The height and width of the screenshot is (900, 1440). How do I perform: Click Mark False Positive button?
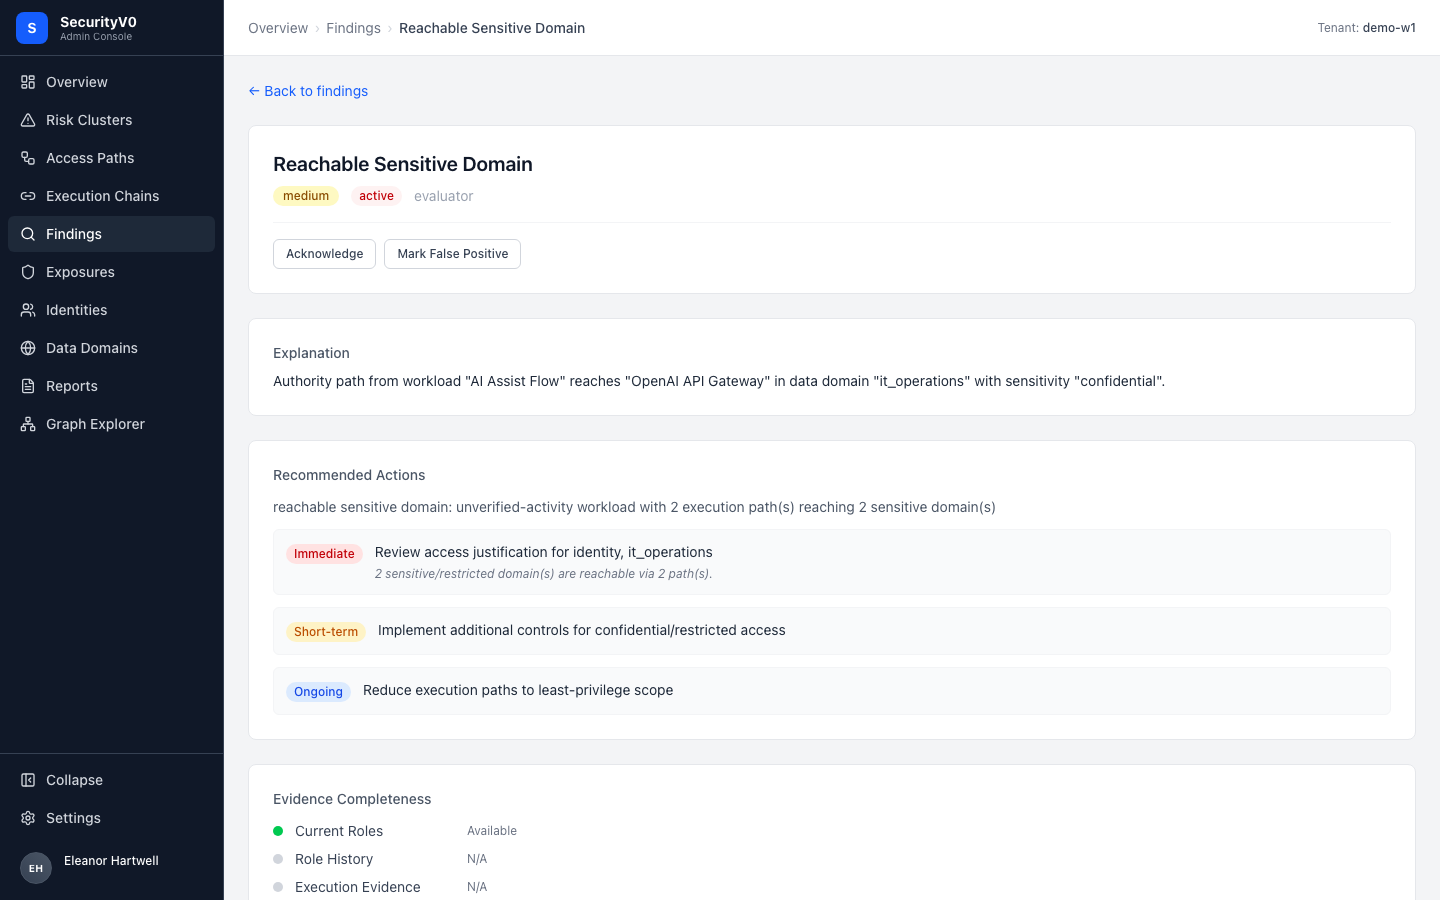(452, 254)
